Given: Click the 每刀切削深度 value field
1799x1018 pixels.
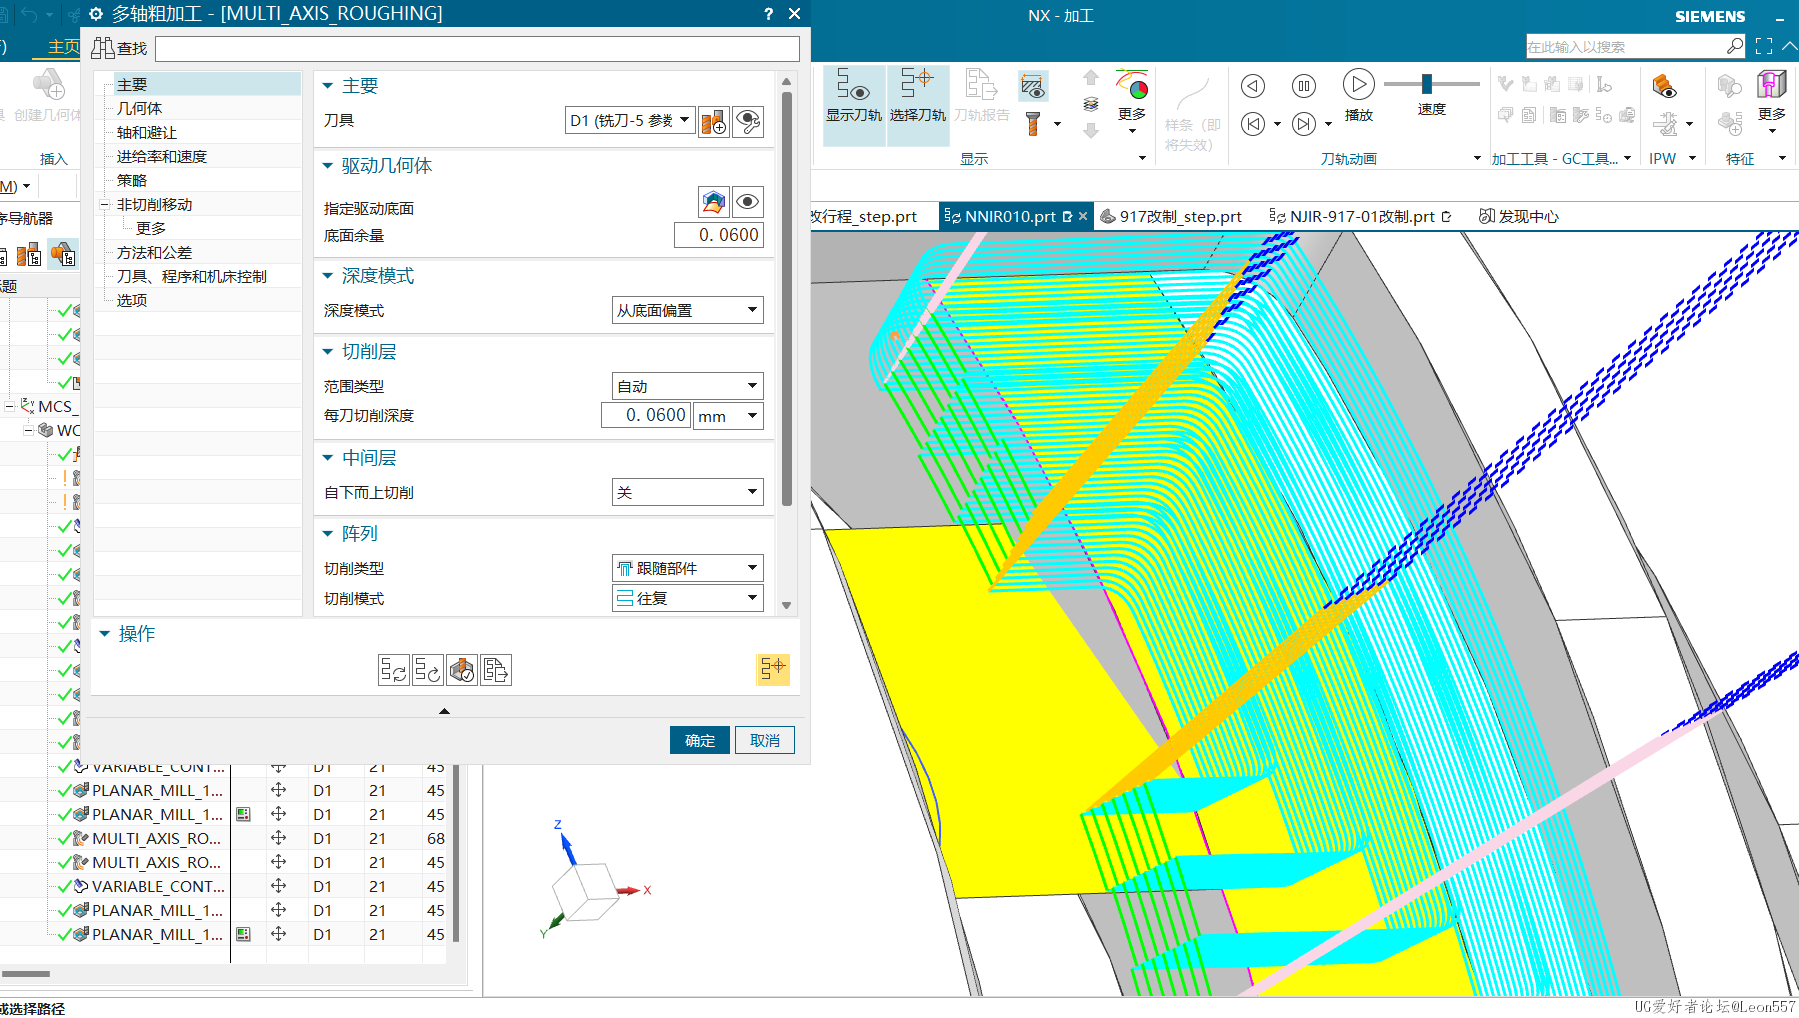Looking at the screenshot, I should pyautogui.click(x=646, y=415).
